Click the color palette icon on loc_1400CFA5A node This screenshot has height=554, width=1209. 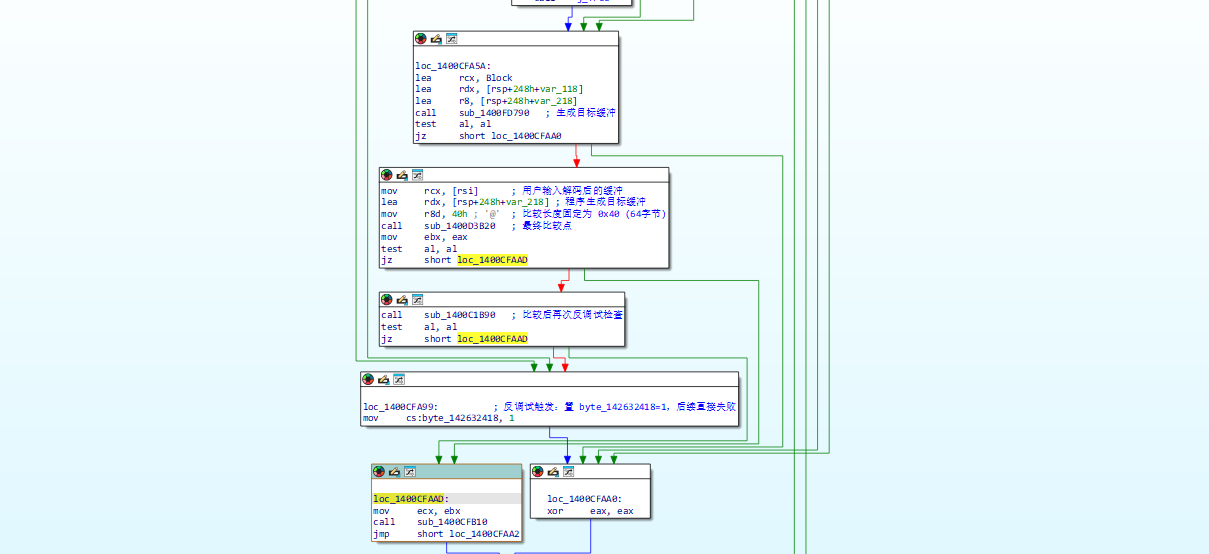tap(421, 39)
